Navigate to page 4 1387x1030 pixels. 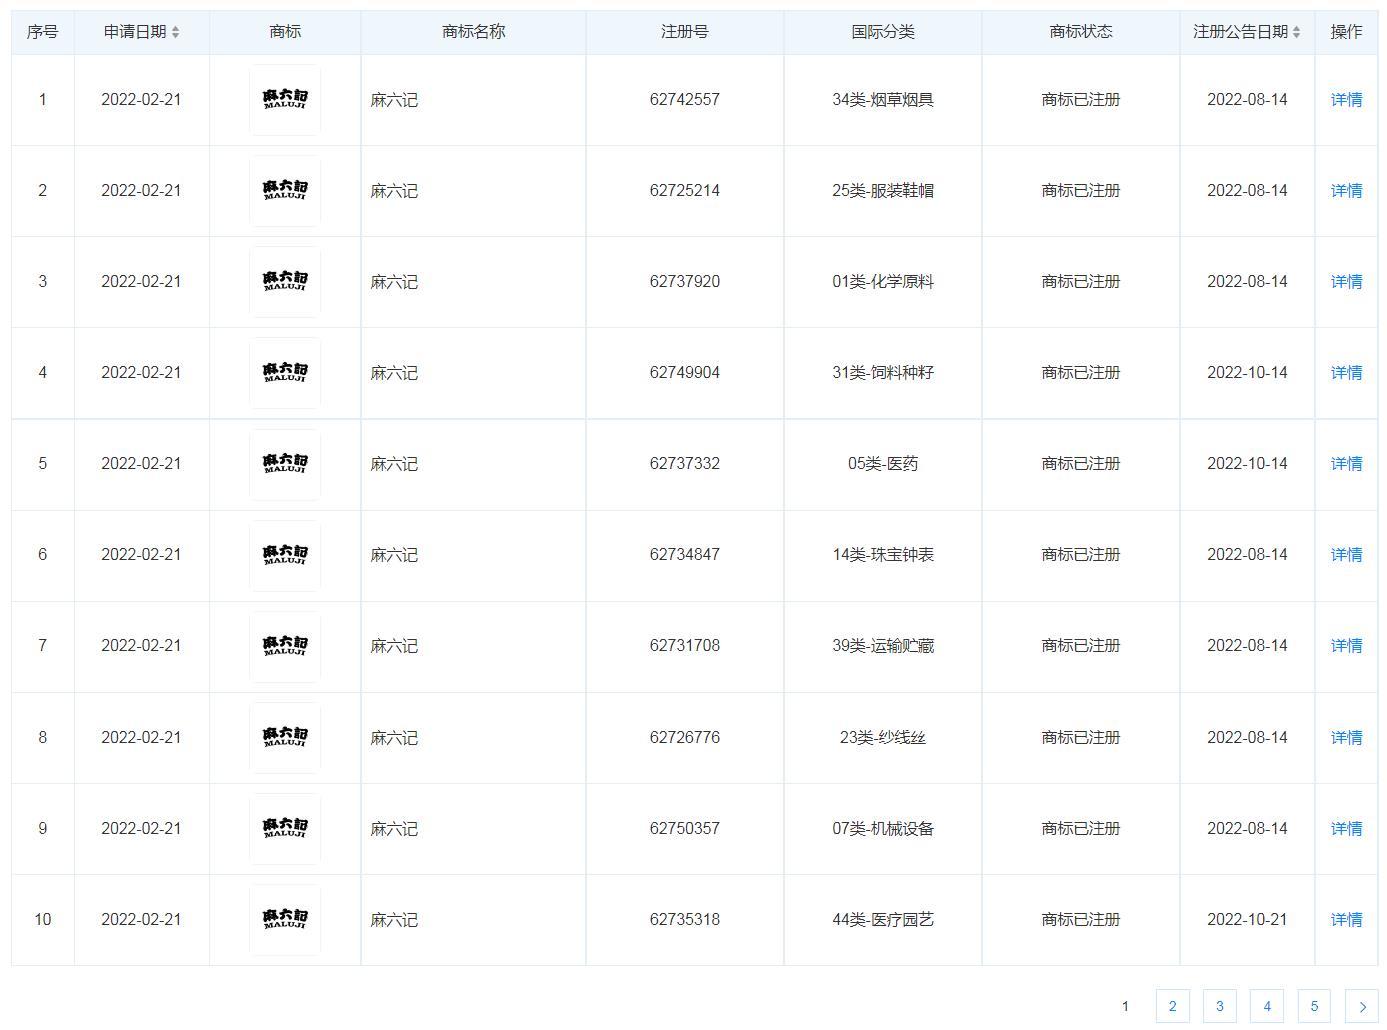(x=1267, y=1007)
